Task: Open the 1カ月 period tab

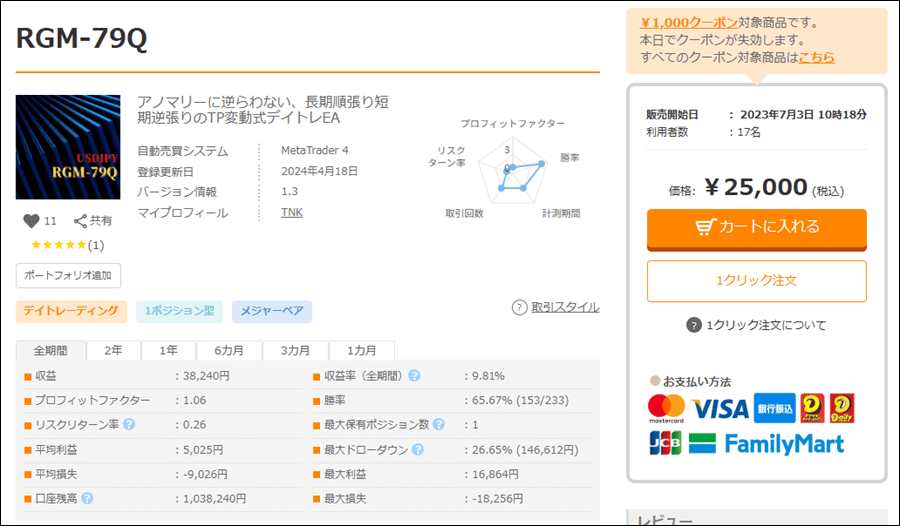Action: tap(362, 351)
